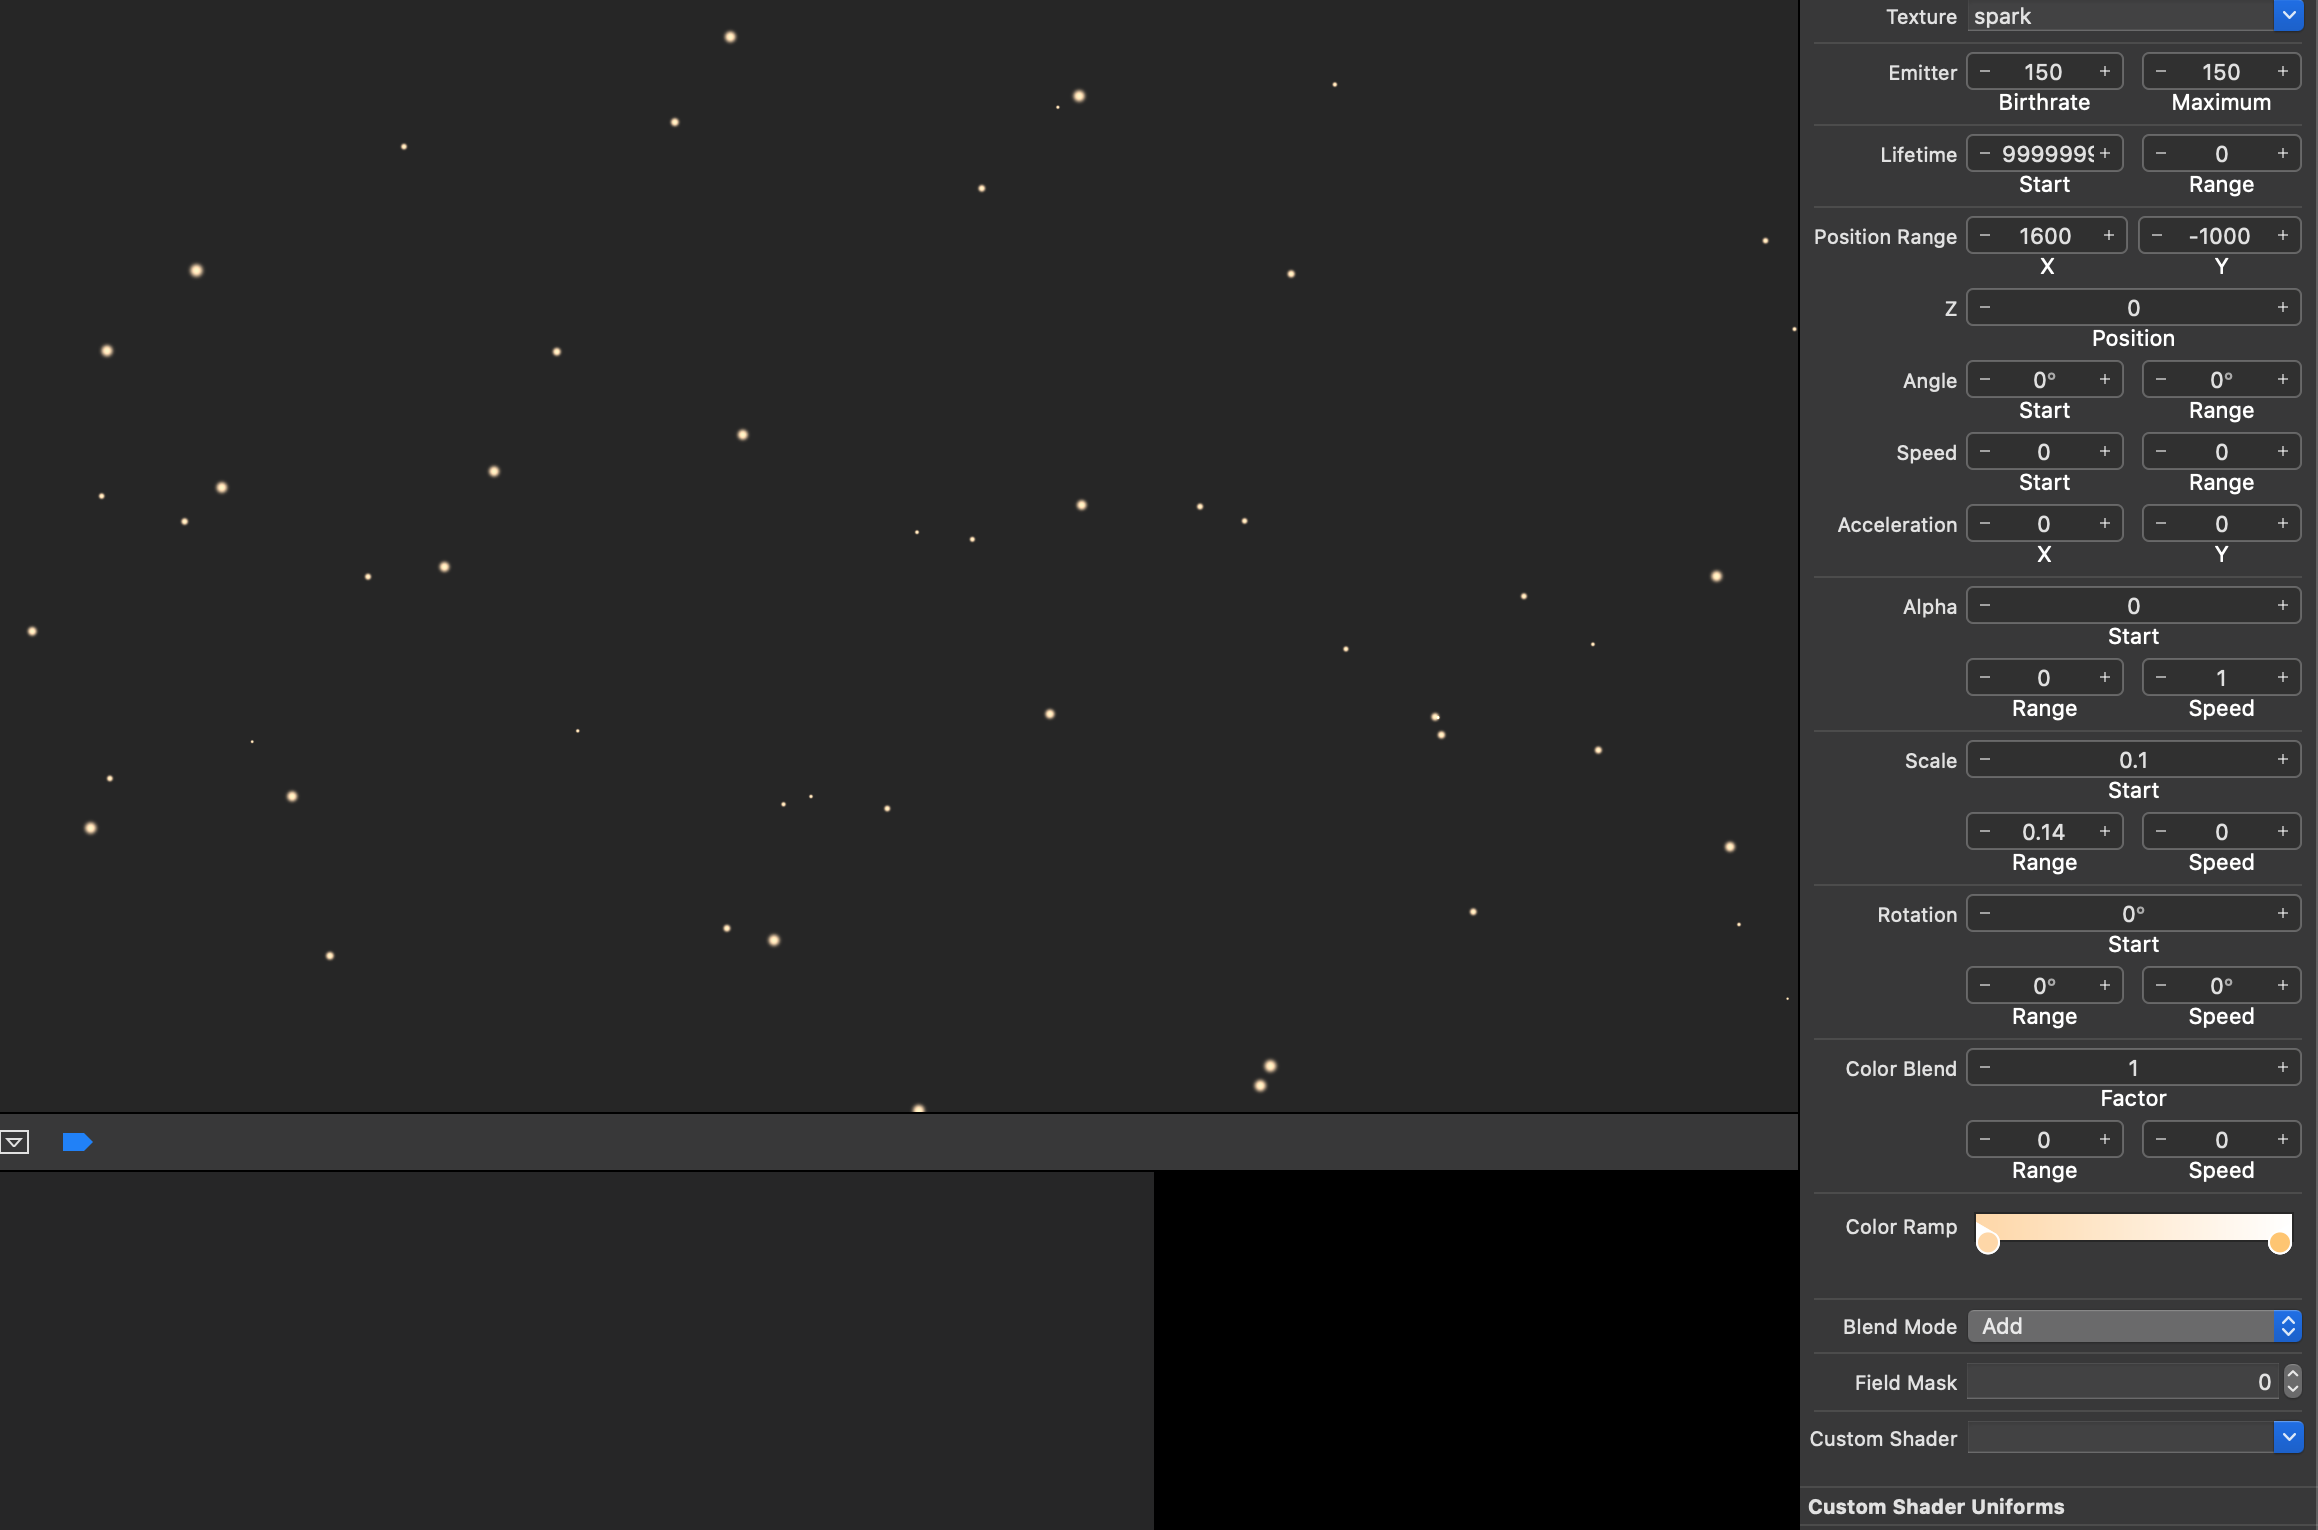
Task: Increase Emitter Birthrate with plus button
Action: [2105, 71]
